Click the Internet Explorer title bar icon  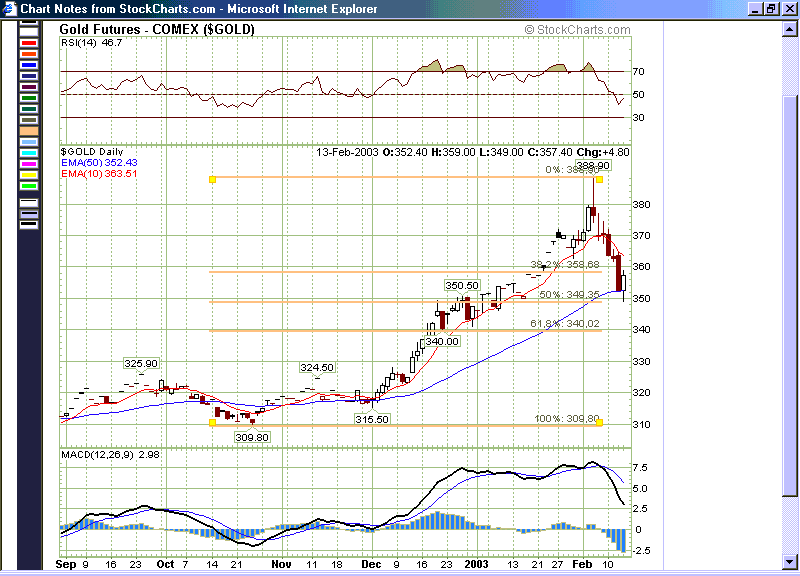(9, 9)
